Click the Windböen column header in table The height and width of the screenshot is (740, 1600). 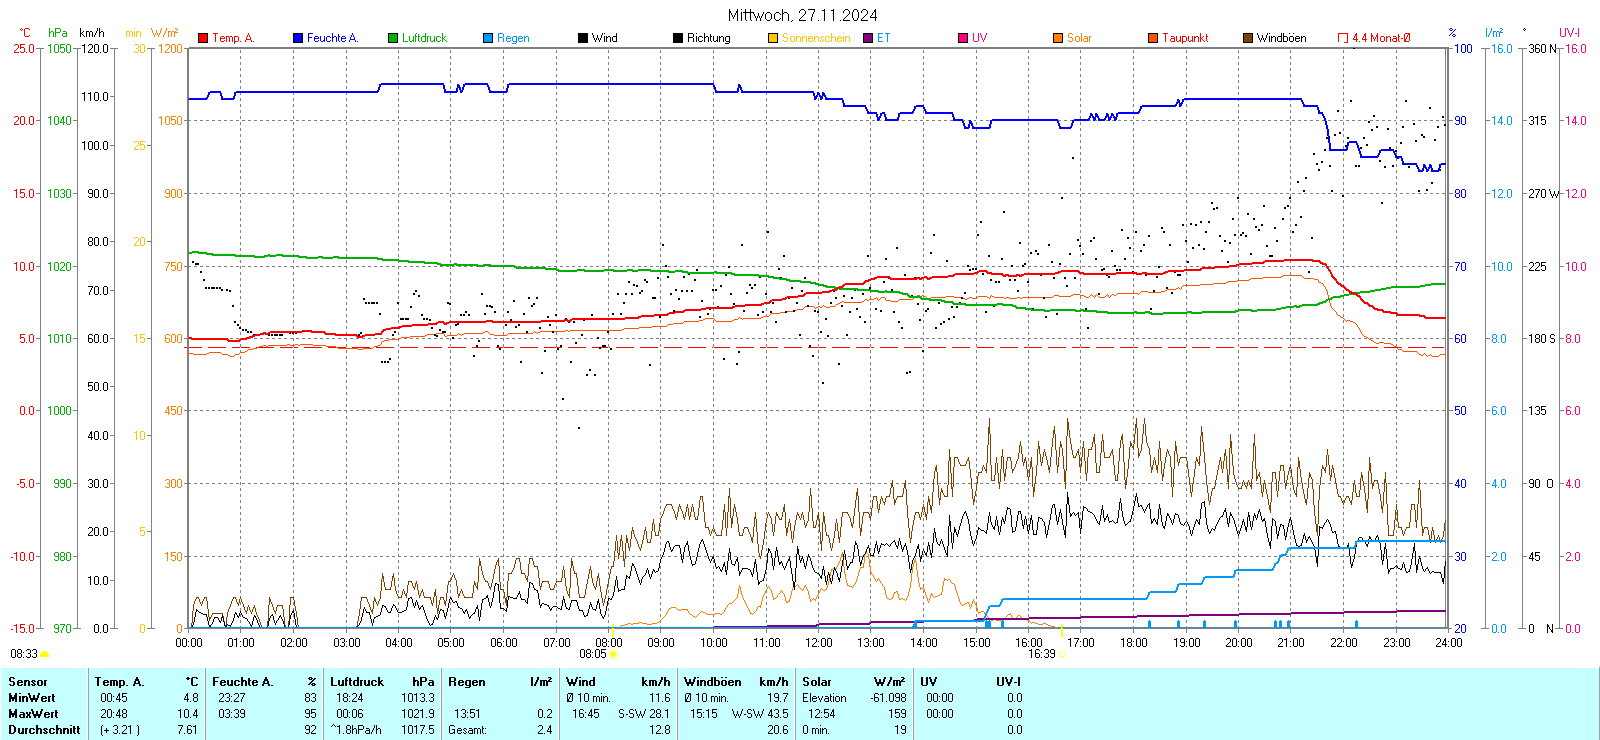point(712,682)
